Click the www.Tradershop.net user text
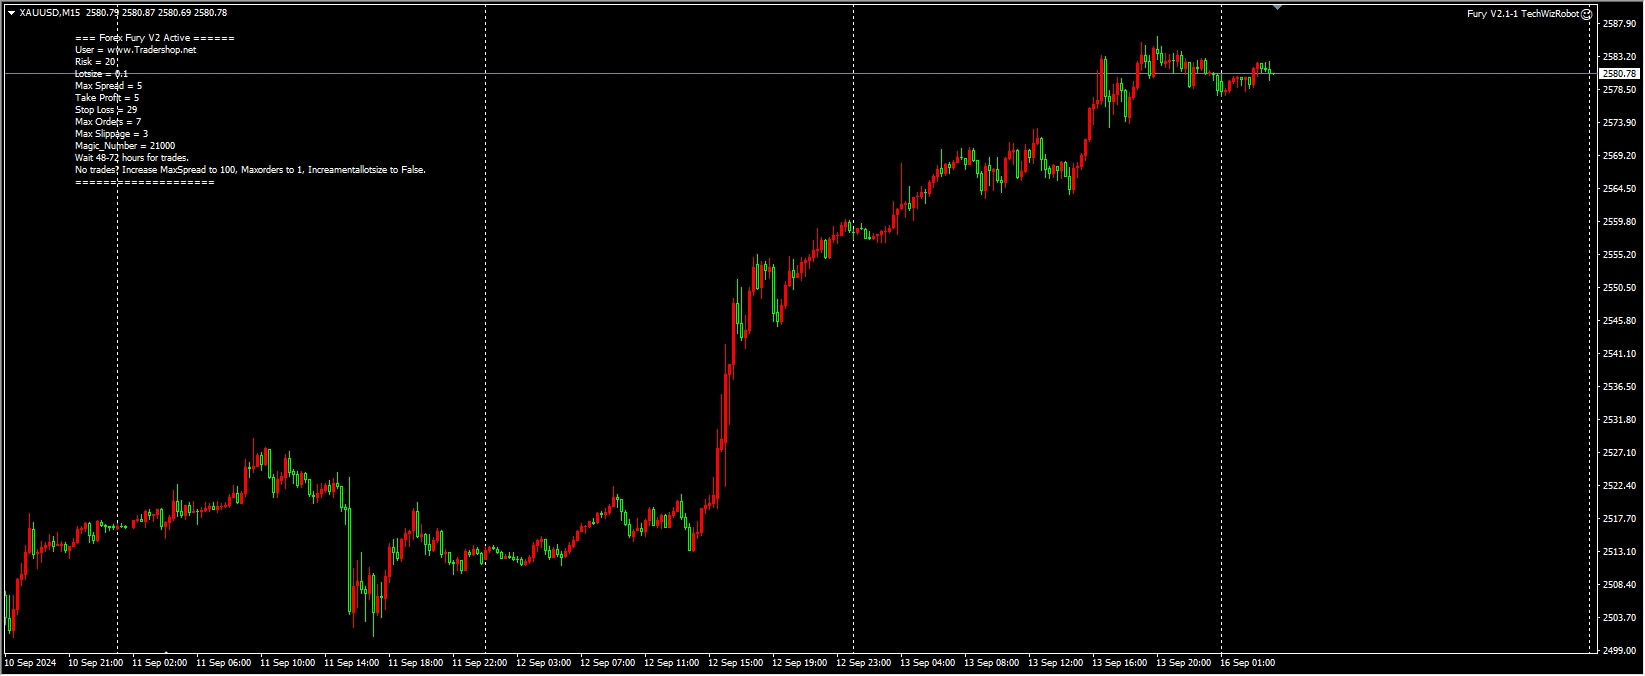The width and height of the screenshot is (1645, 676). tap(151, 50)
